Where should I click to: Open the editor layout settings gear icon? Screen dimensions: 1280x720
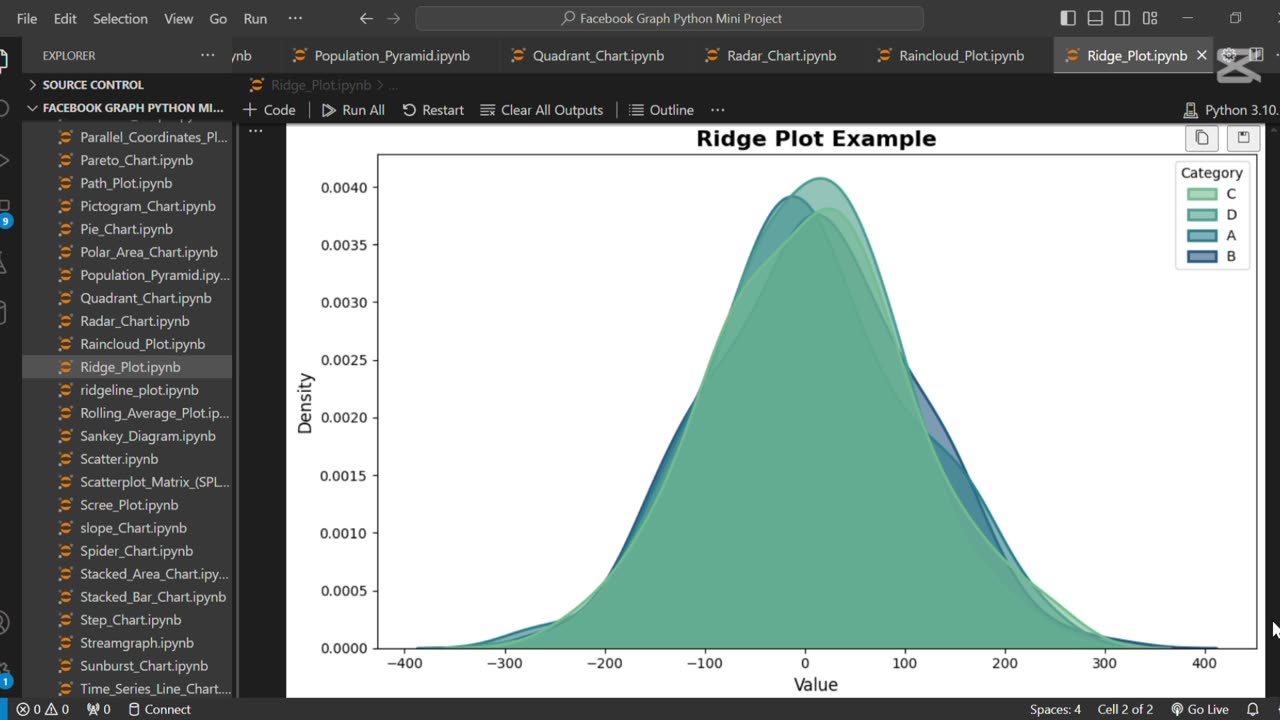[1229, 56]
